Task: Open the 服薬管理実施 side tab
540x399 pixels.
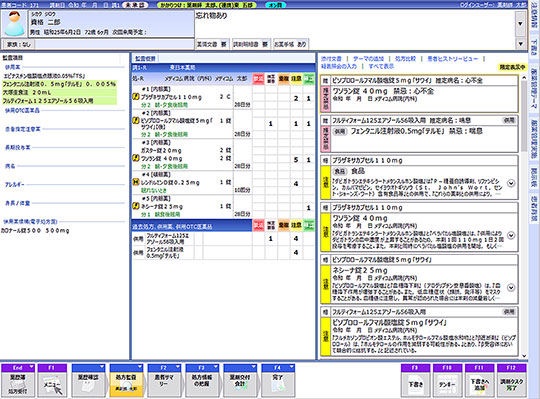Action: tap(533, 139)
